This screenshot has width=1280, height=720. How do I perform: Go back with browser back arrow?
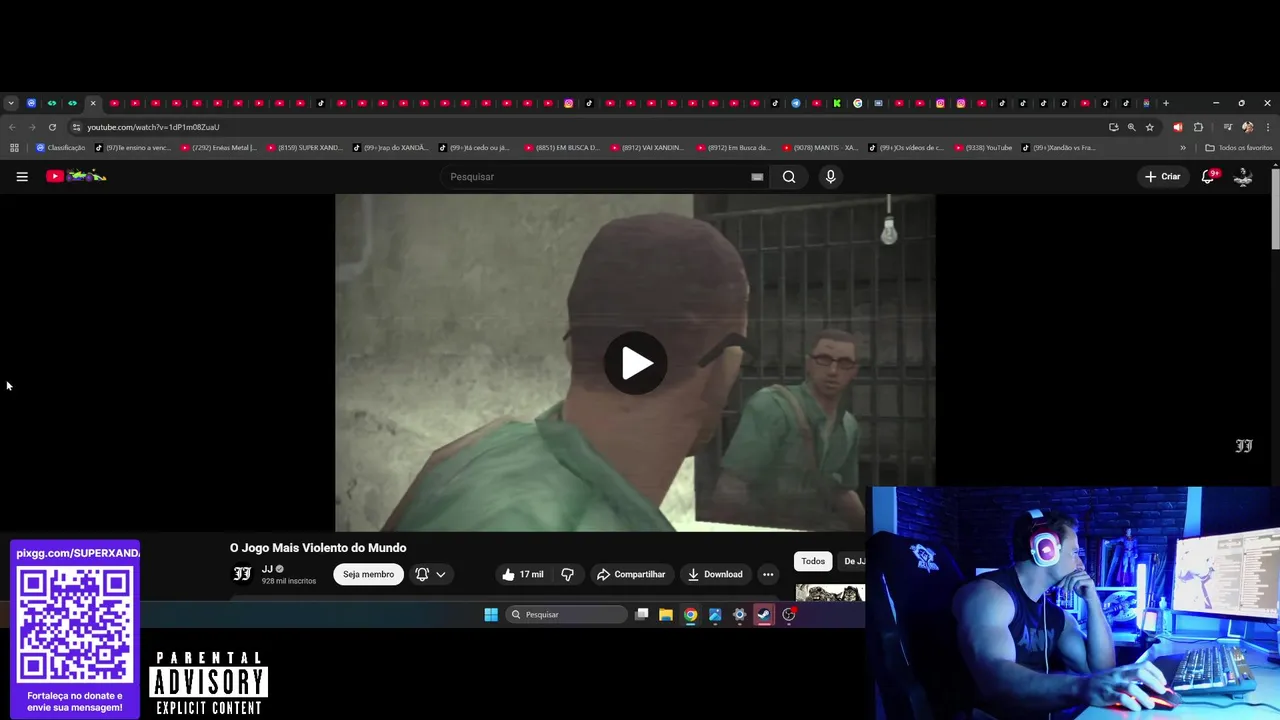pyautogui.click(x=12, y=127)
